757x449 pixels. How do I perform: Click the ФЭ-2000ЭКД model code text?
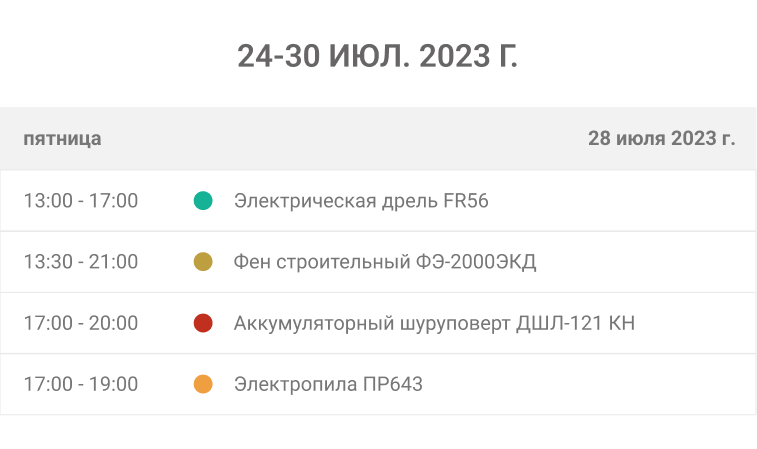click(x=475, y=262)
